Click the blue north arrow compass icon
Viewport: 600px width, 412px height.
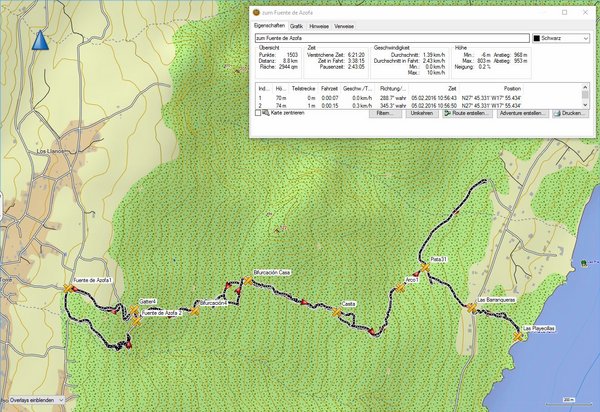click(41, 42)
